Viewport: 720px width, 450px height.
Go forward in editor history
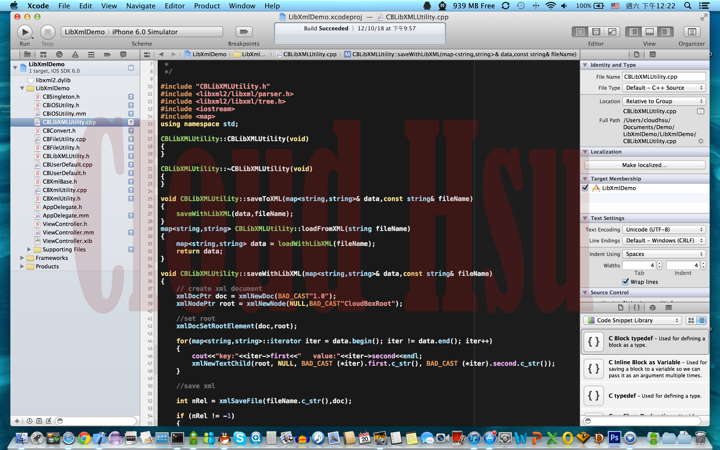coord(173,54)
